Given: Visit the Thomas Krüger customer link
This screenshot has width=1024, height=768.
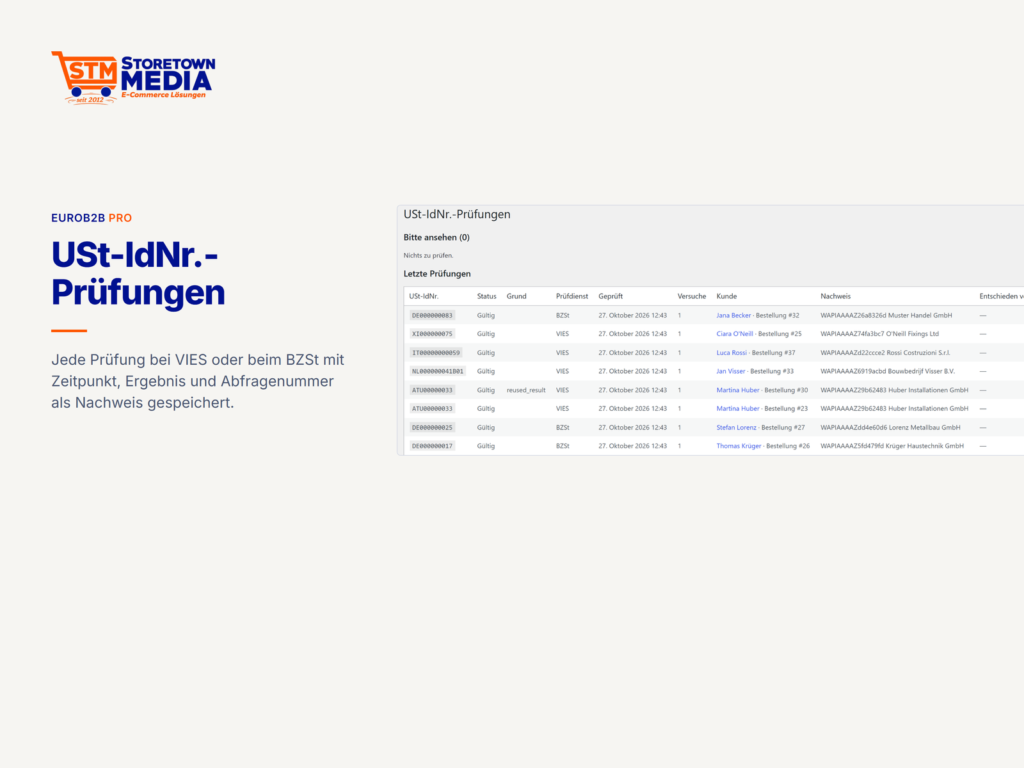Looking at the screenshot, I should coord(739,446).
